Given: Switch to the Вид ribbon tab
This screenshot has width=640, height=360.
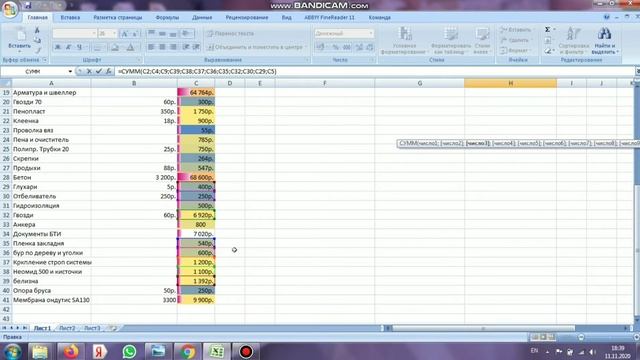Looking at the screenshot, I should coord(287,18).
